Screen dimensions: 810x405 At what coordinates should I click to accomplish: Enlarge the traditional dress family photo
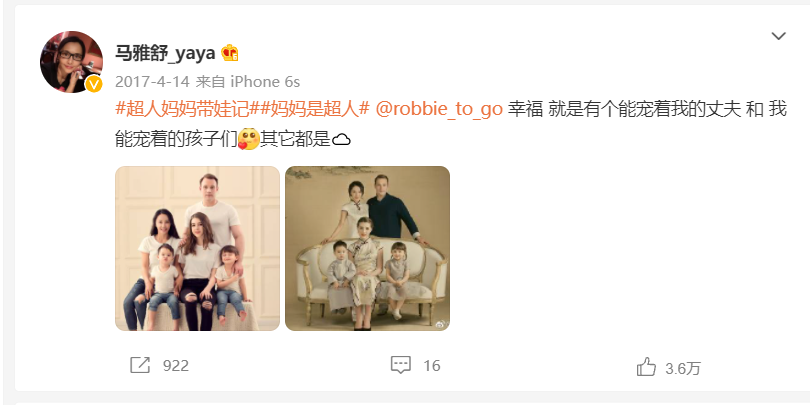[367, 248]
